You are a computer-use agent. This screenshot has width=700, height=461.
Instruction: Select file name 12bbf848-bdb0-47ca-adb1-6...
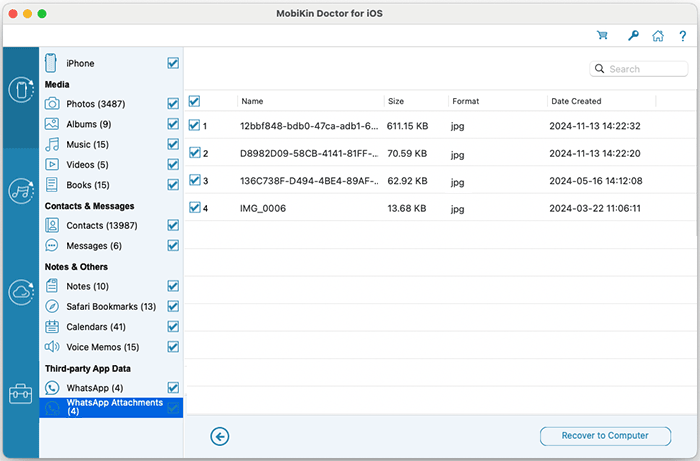click(x=309, y=126)
